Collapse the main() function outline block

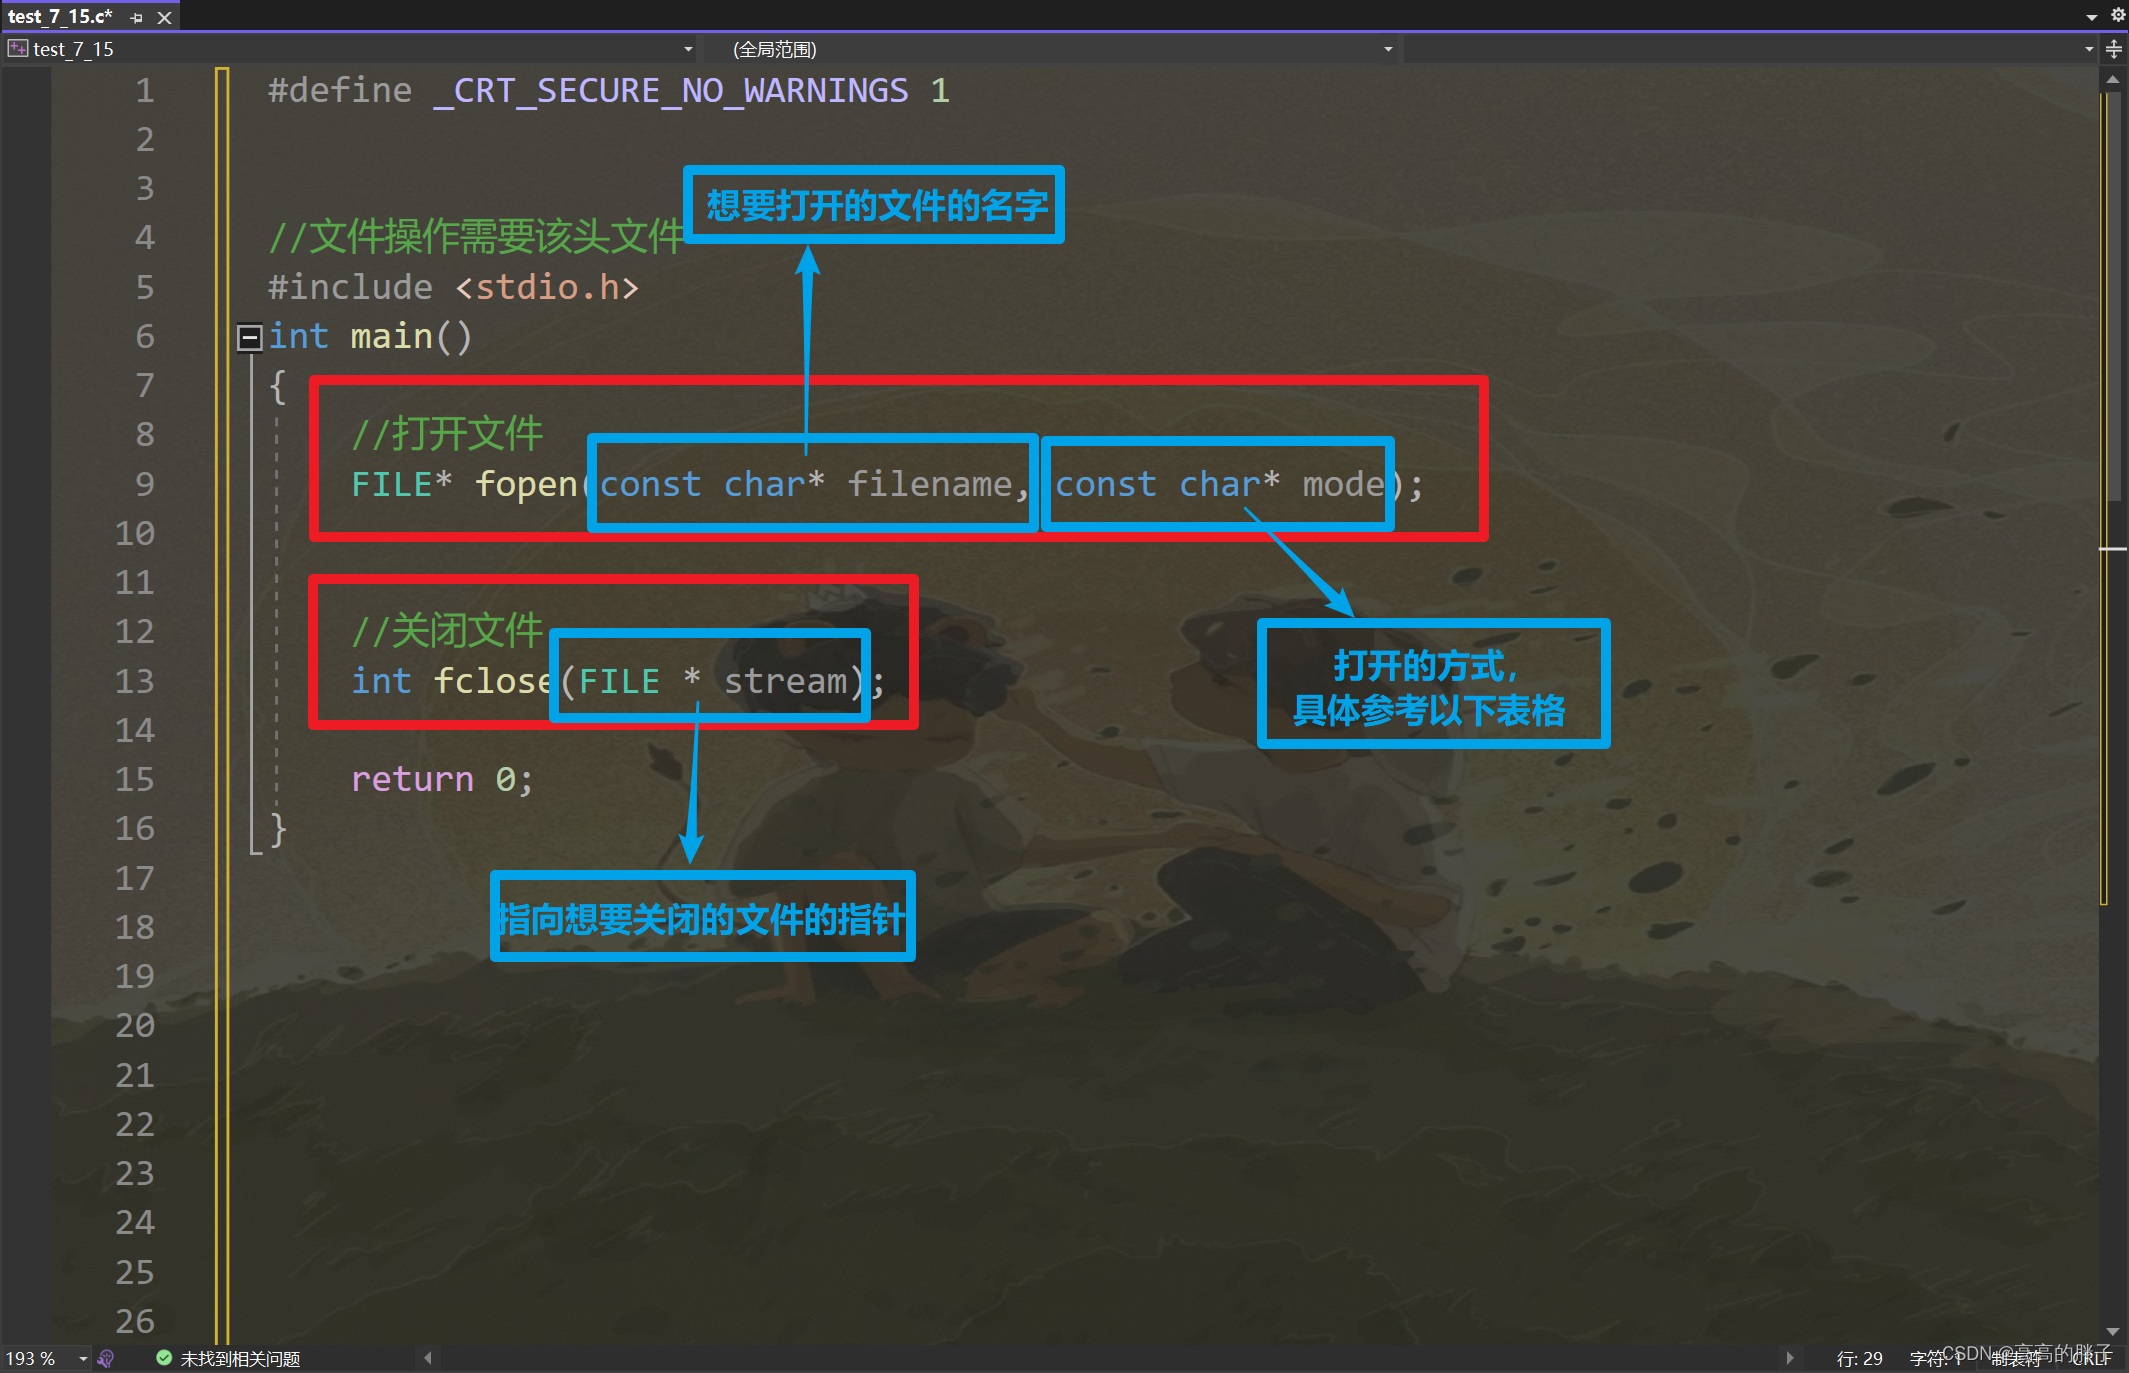[x=249, y=338]
